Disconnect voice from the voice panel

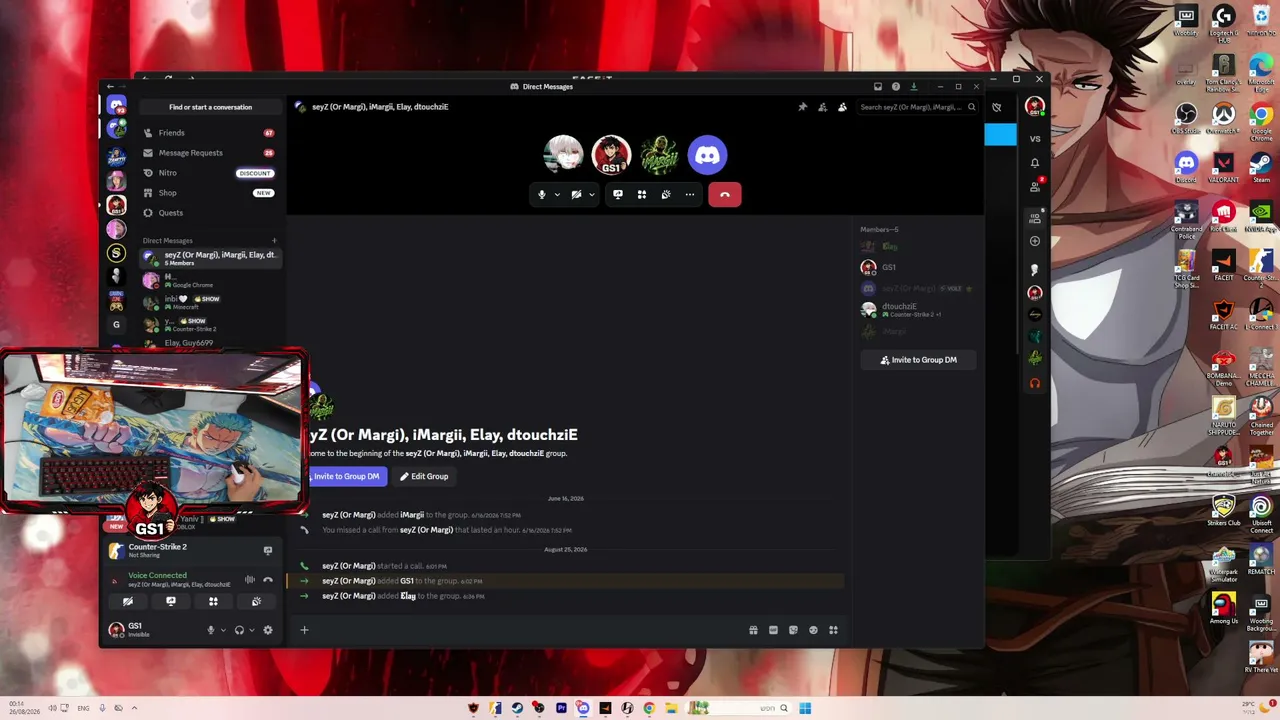267,580
